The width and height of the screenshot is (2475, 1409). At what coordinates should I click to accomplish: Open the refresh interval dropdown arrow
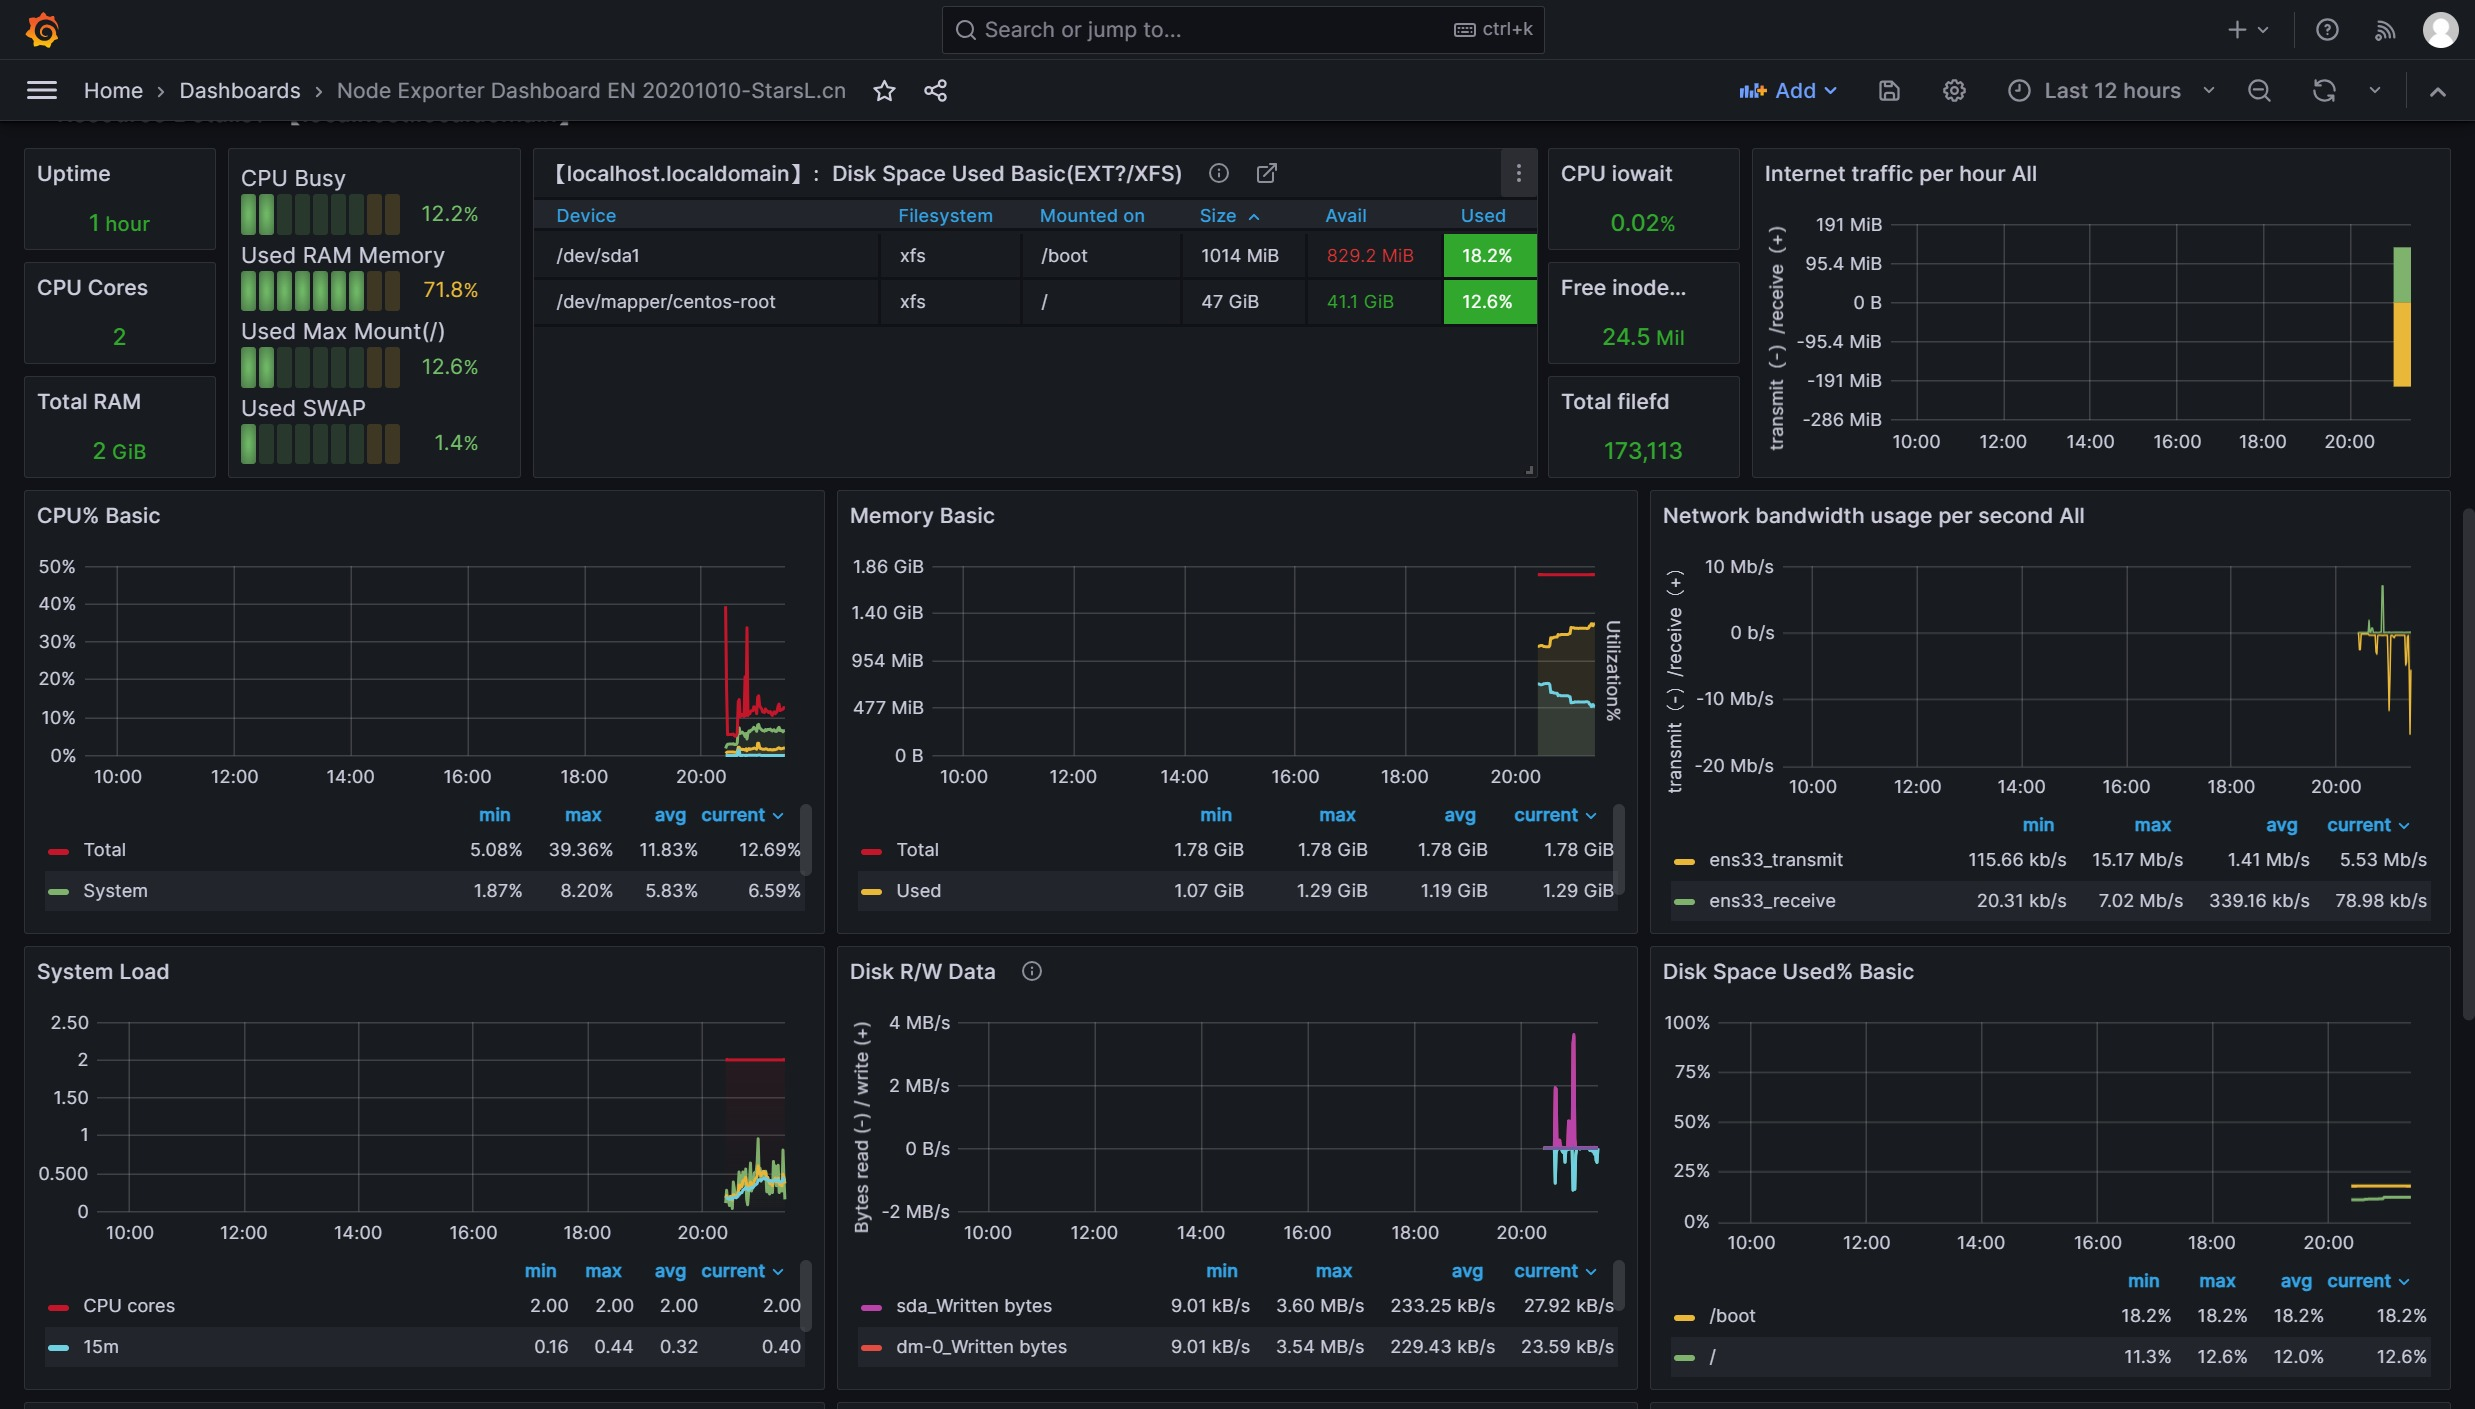click(2374, 91)
